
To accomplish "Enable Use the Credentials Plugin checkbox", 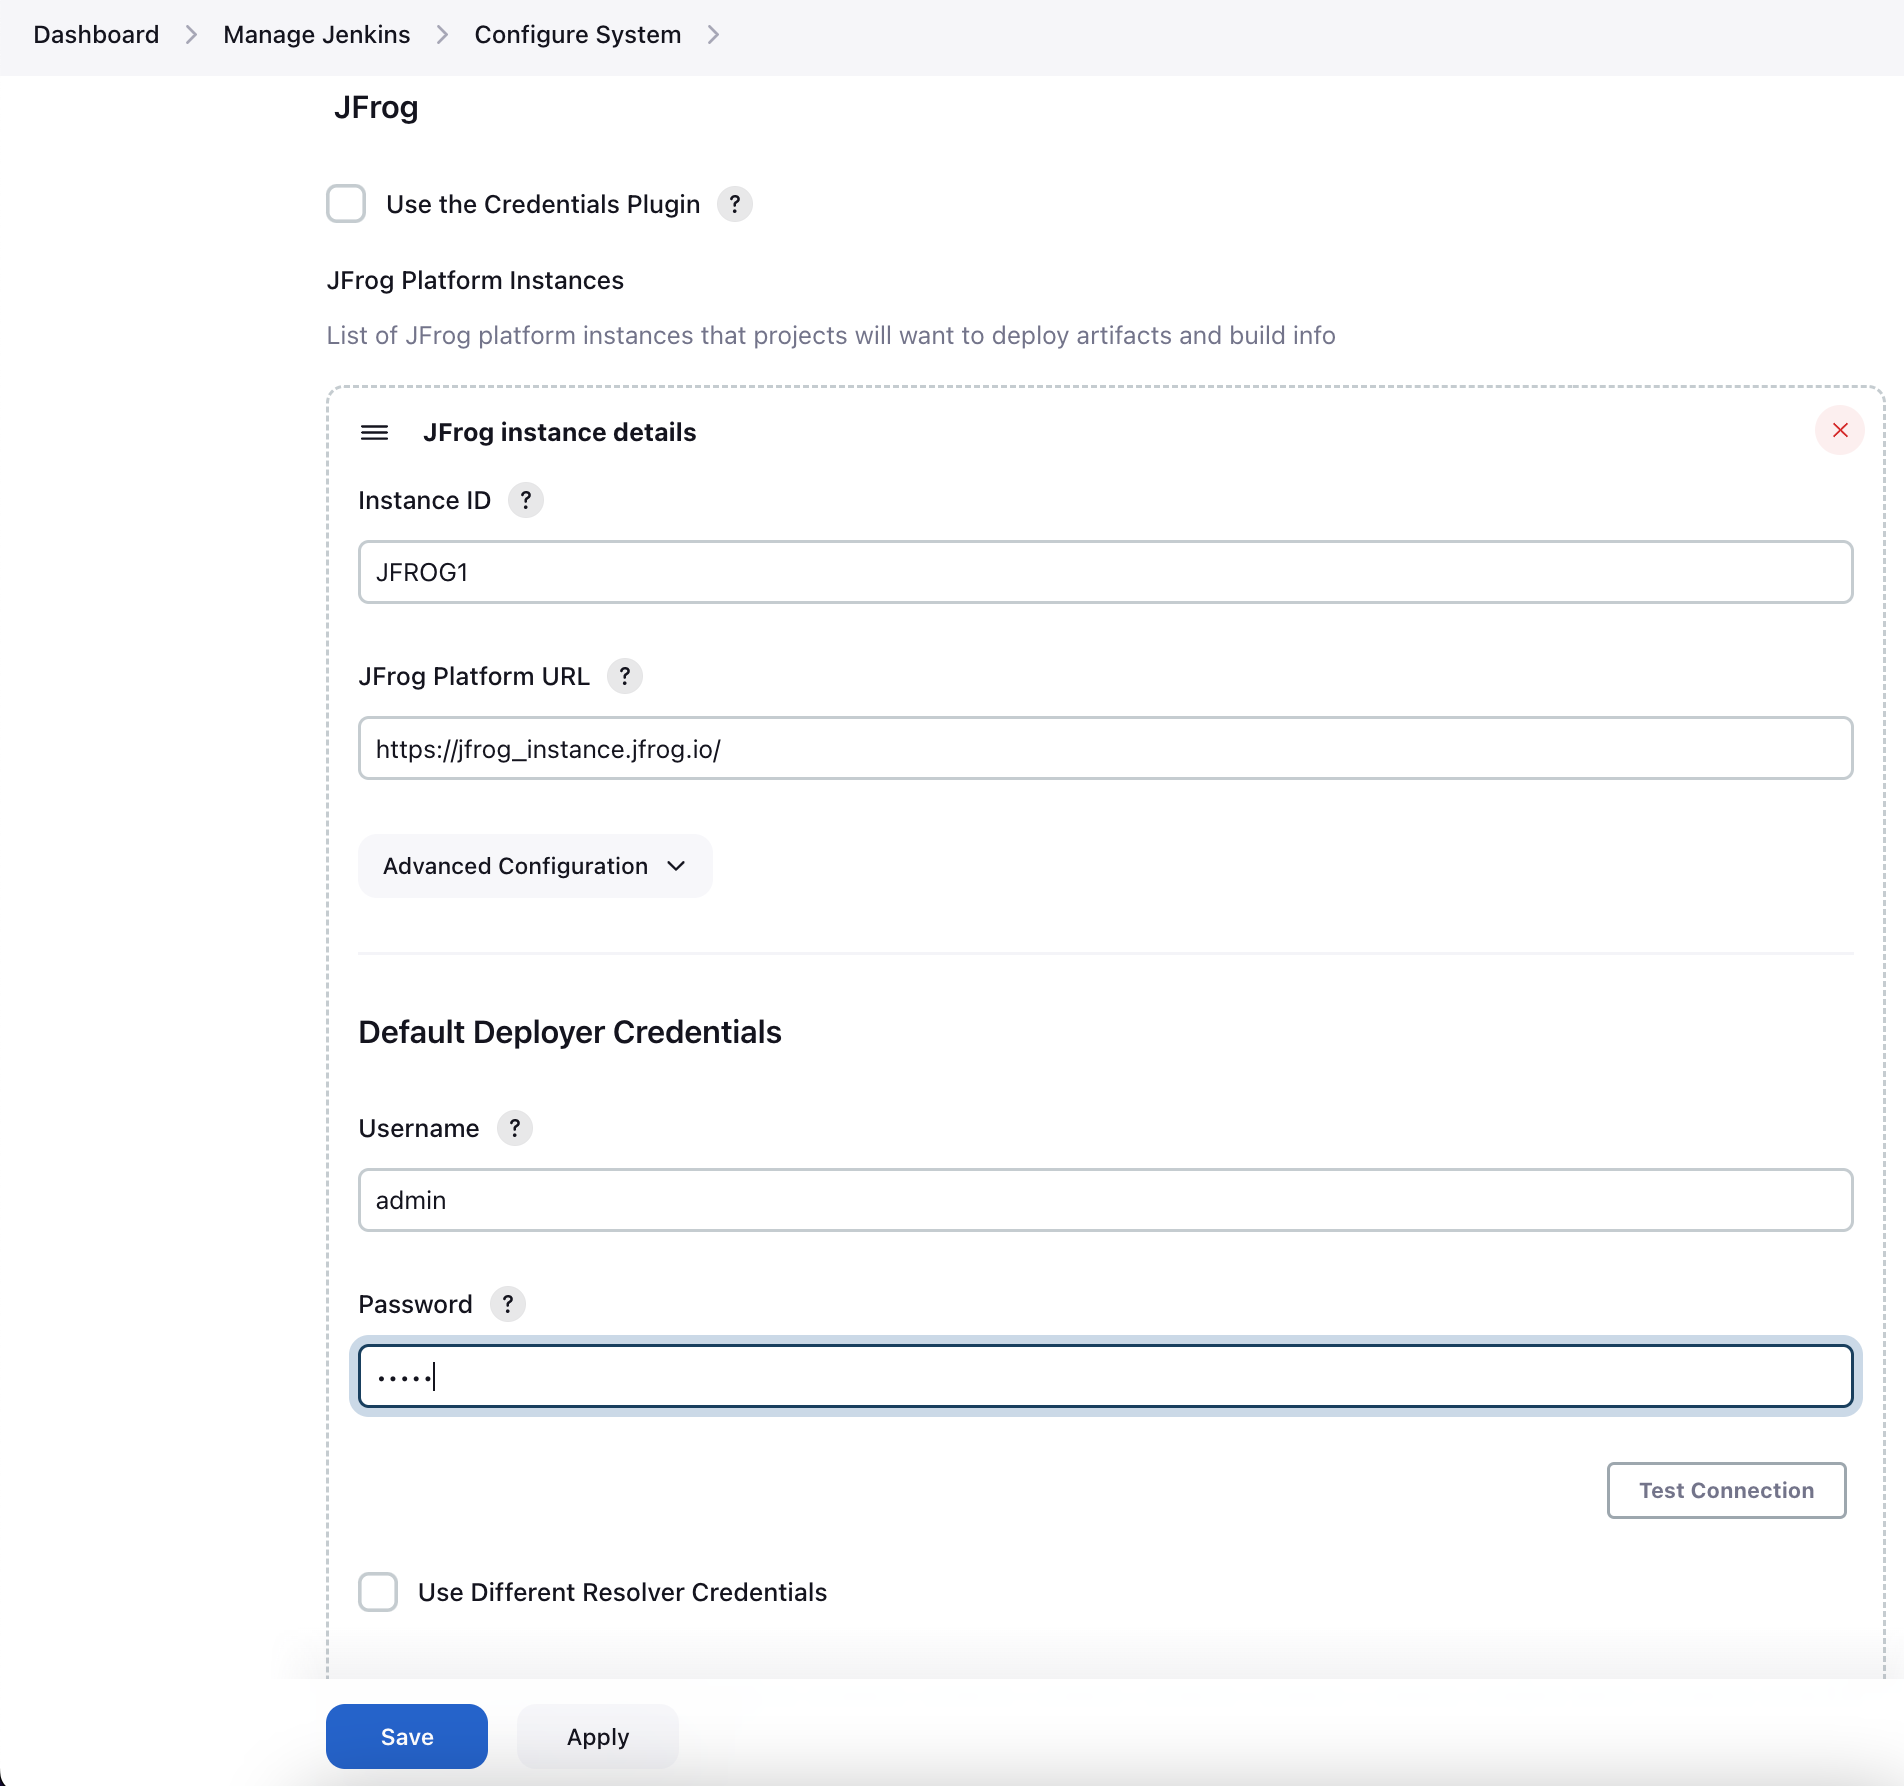I will 346,204.
